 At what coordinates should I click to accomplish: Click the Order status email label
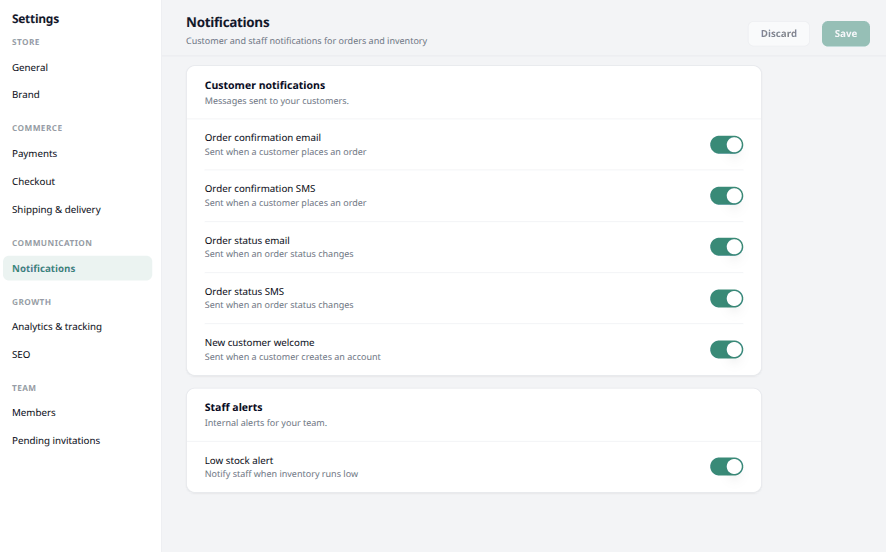tap(247, 241)
